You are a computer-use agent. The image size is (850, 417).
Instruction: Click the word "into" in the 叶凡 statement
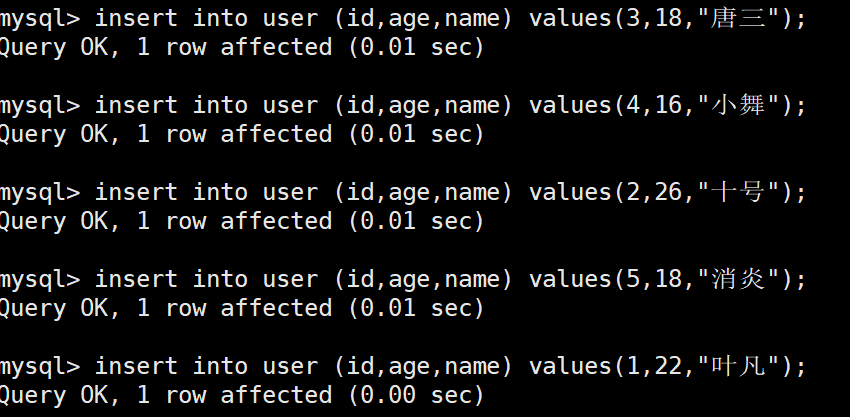point(220,367)
